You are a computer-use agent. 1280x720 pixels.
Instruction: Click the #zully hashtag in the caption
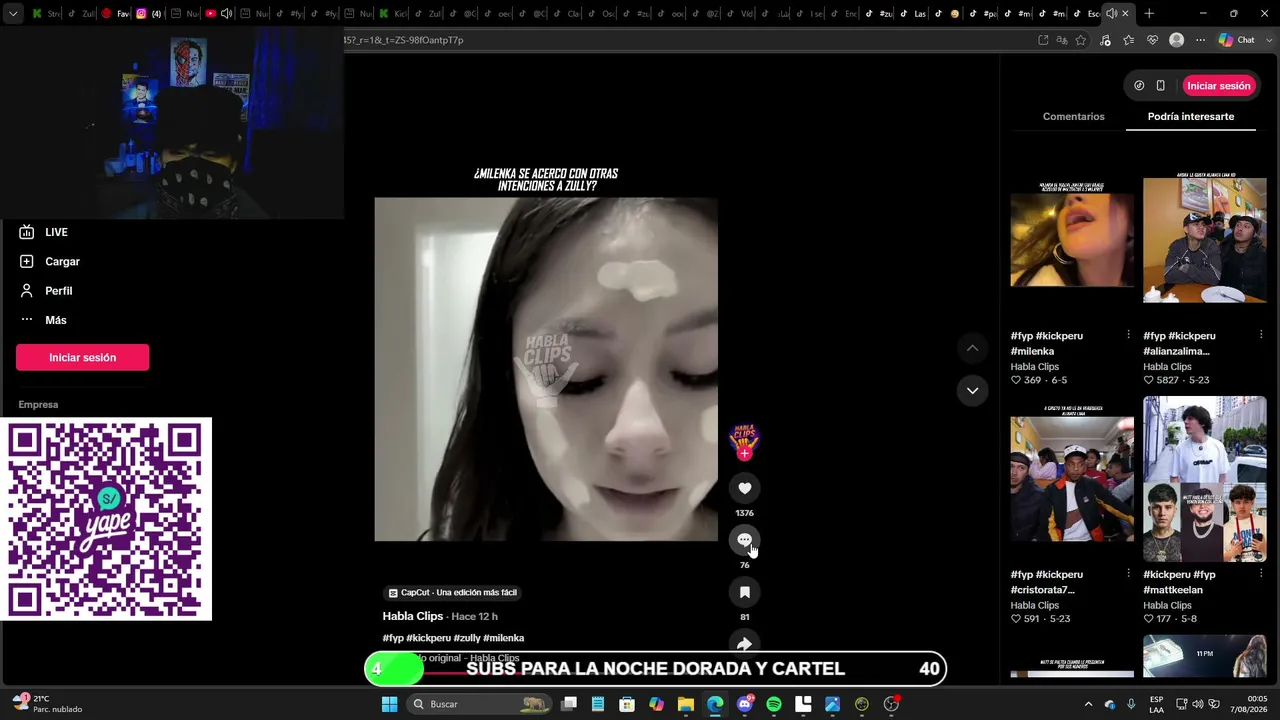pyautogui.click(x=467, y=638)
